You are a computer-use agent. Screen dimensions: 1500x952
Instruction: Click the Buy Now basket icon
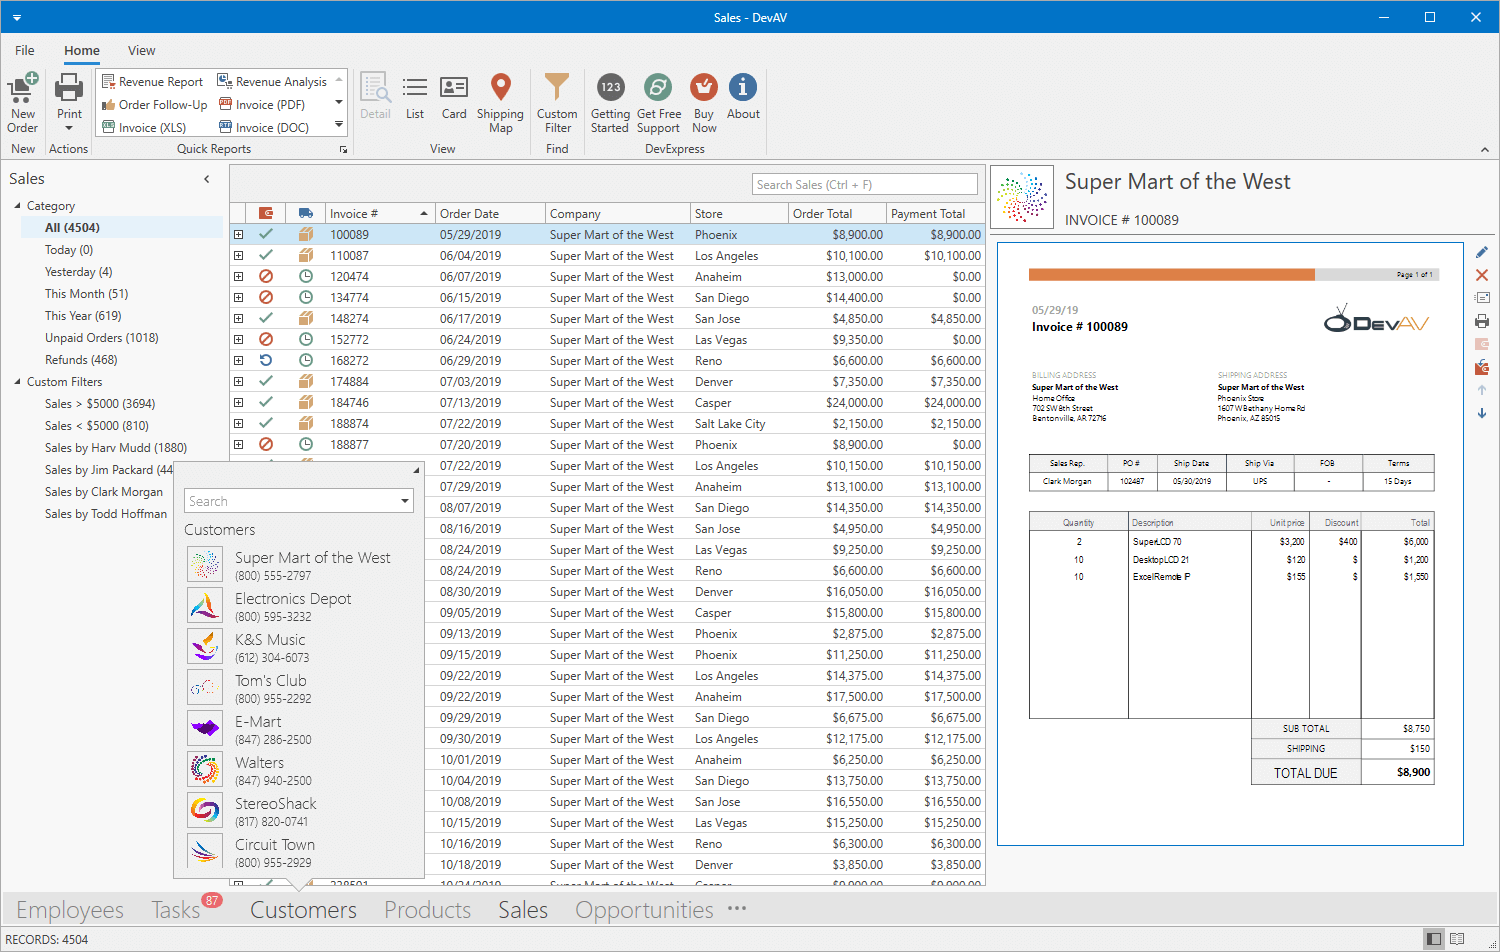[x=704, y=90]
